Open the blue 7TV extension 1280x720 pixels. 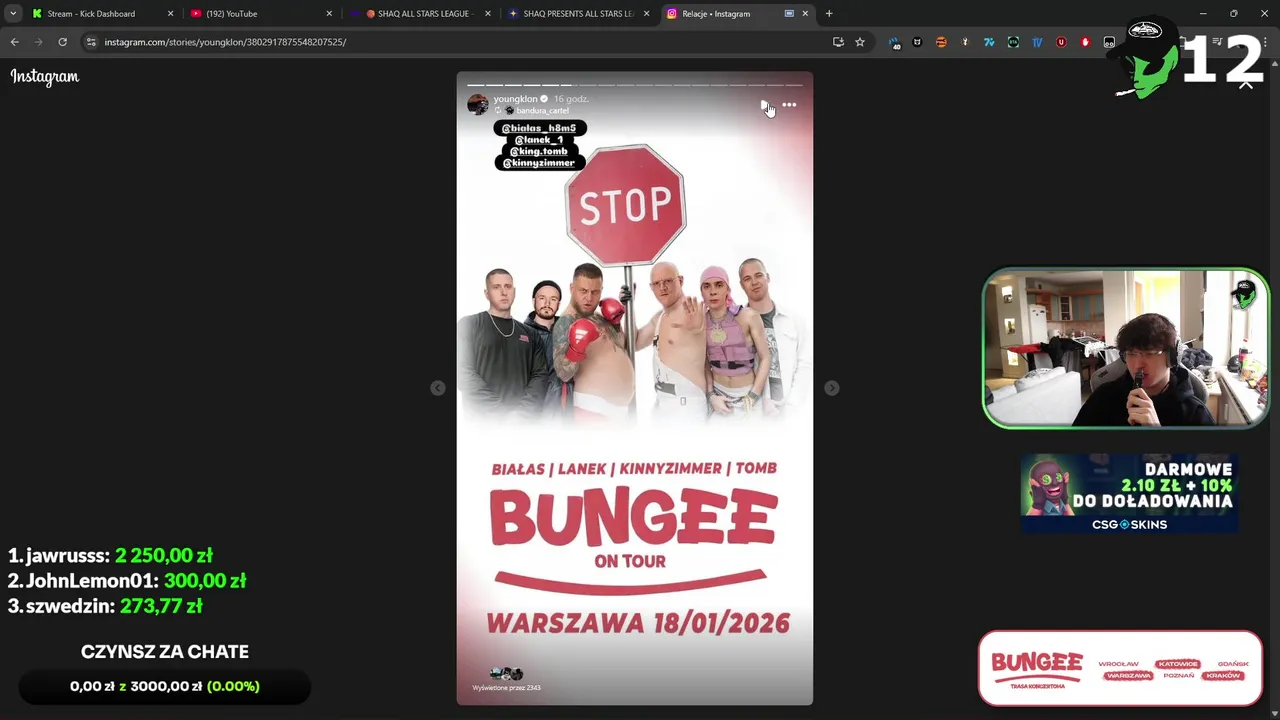click(989, 42)
